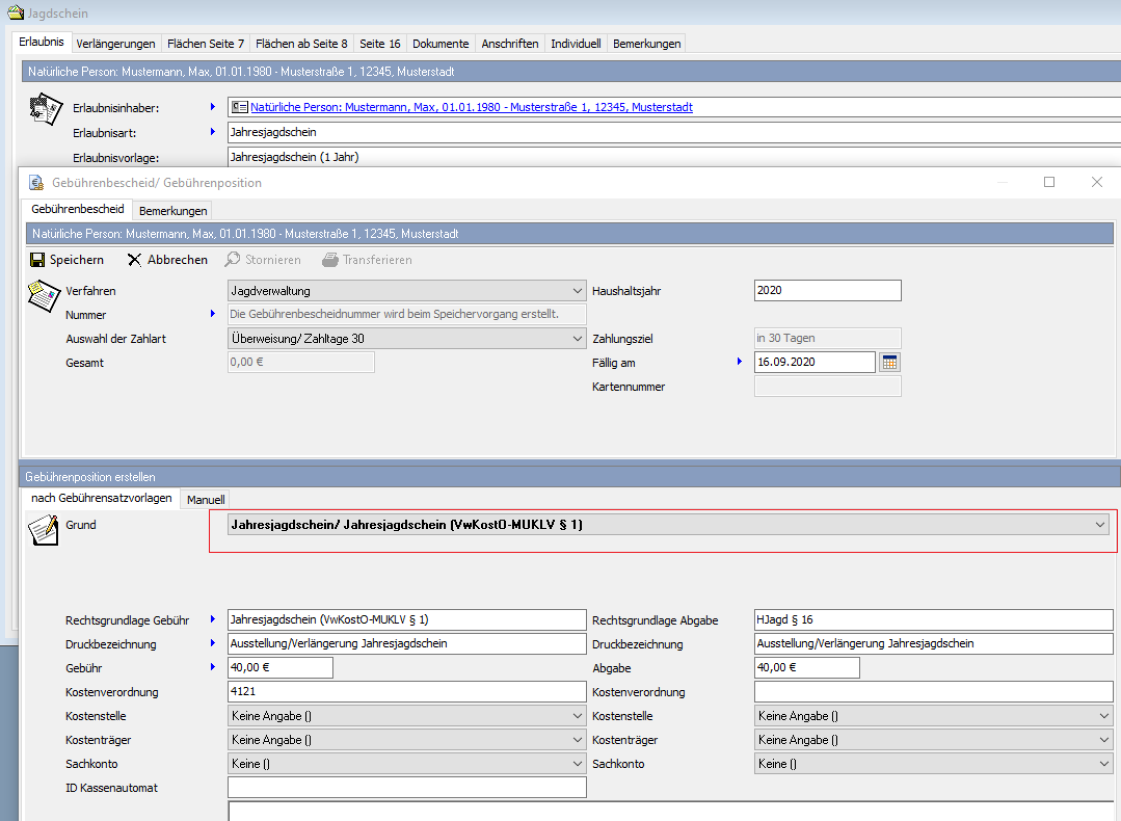The height and width of the screenshot is (821, 1121).
Task: Open the calendar picker beside Fällig am
Action: 889,362
